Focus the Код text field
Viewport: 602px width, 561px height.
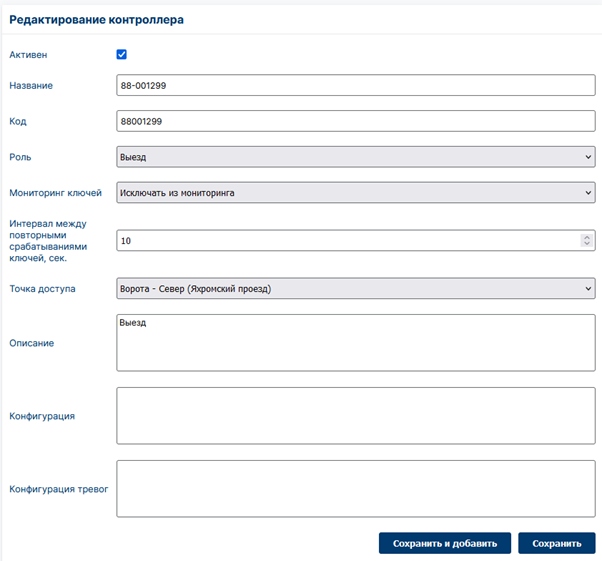point(356,121)
